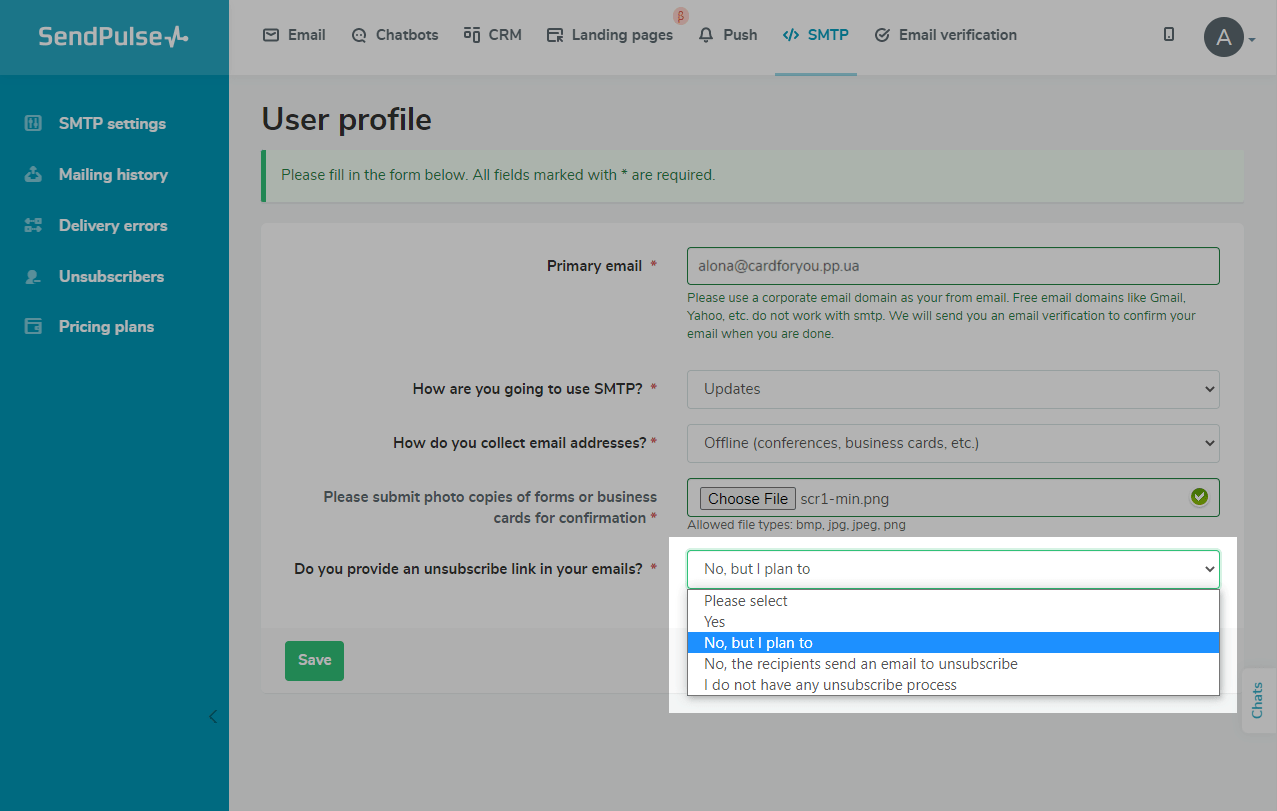
Task: Click the Mailing history sidebar icon
Action: point(33,175)
